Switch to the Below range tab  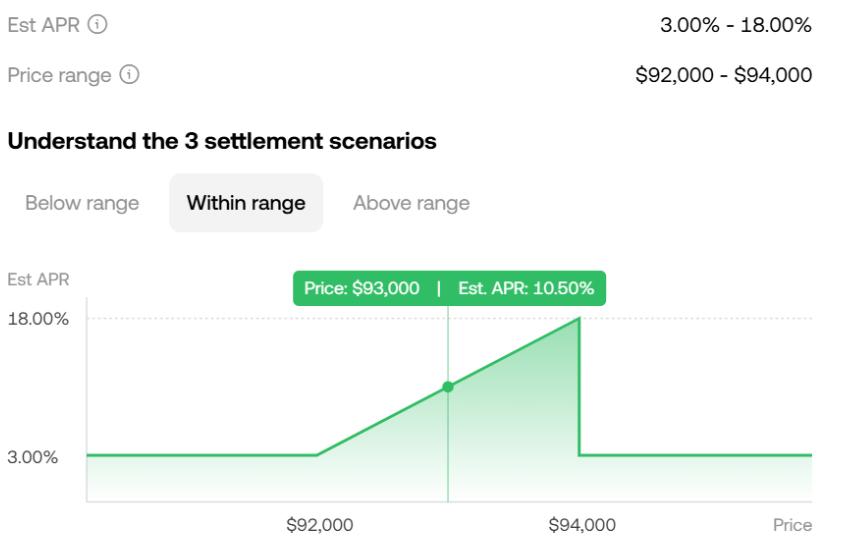pos(82,203)
